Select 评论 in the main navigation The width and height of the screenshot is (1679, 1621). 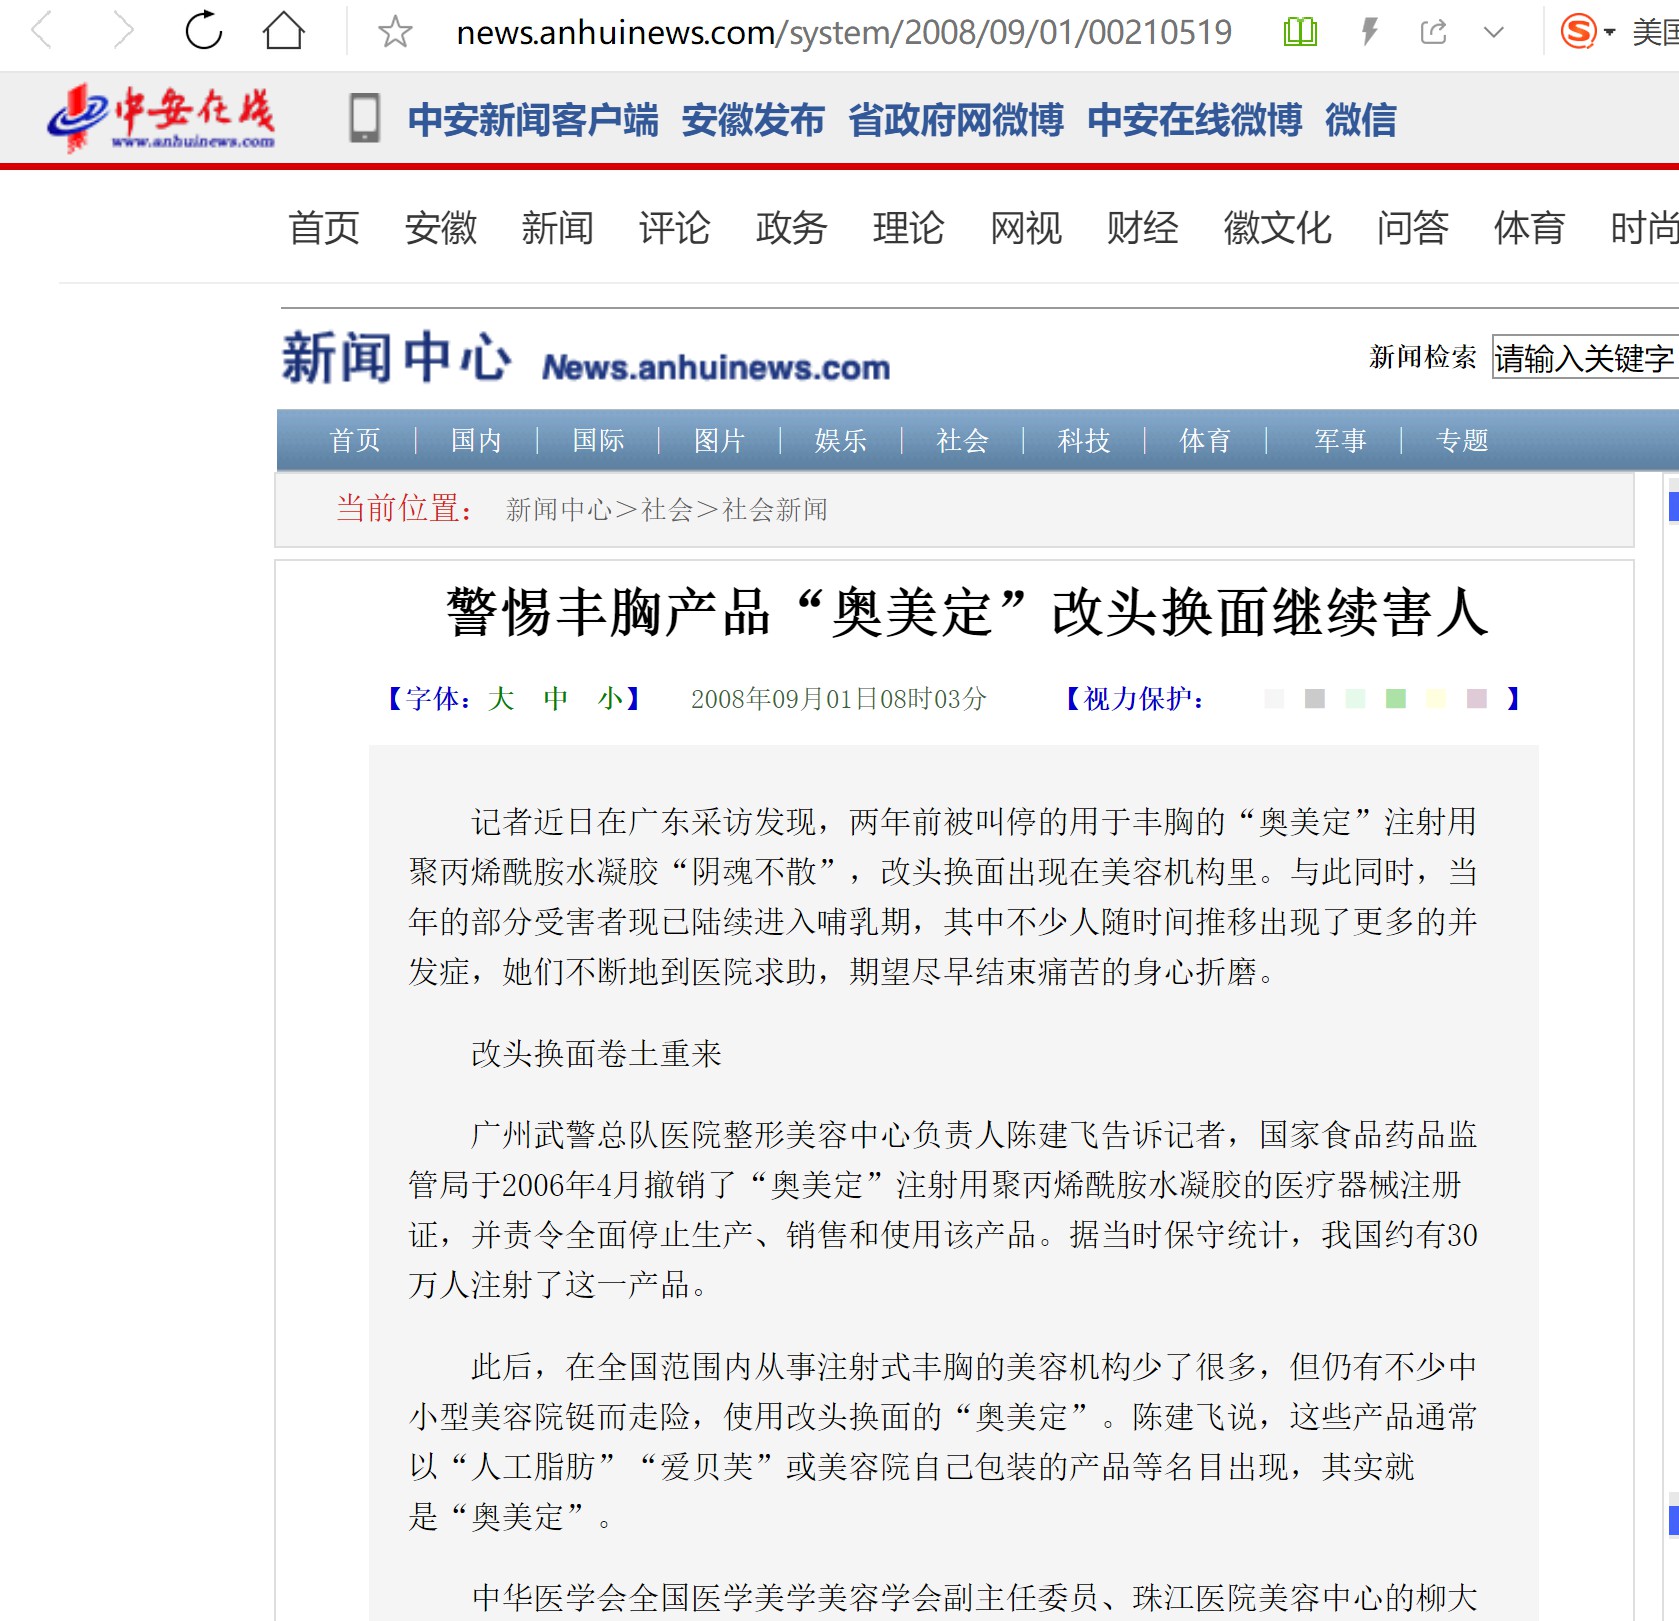click(675, 228)
